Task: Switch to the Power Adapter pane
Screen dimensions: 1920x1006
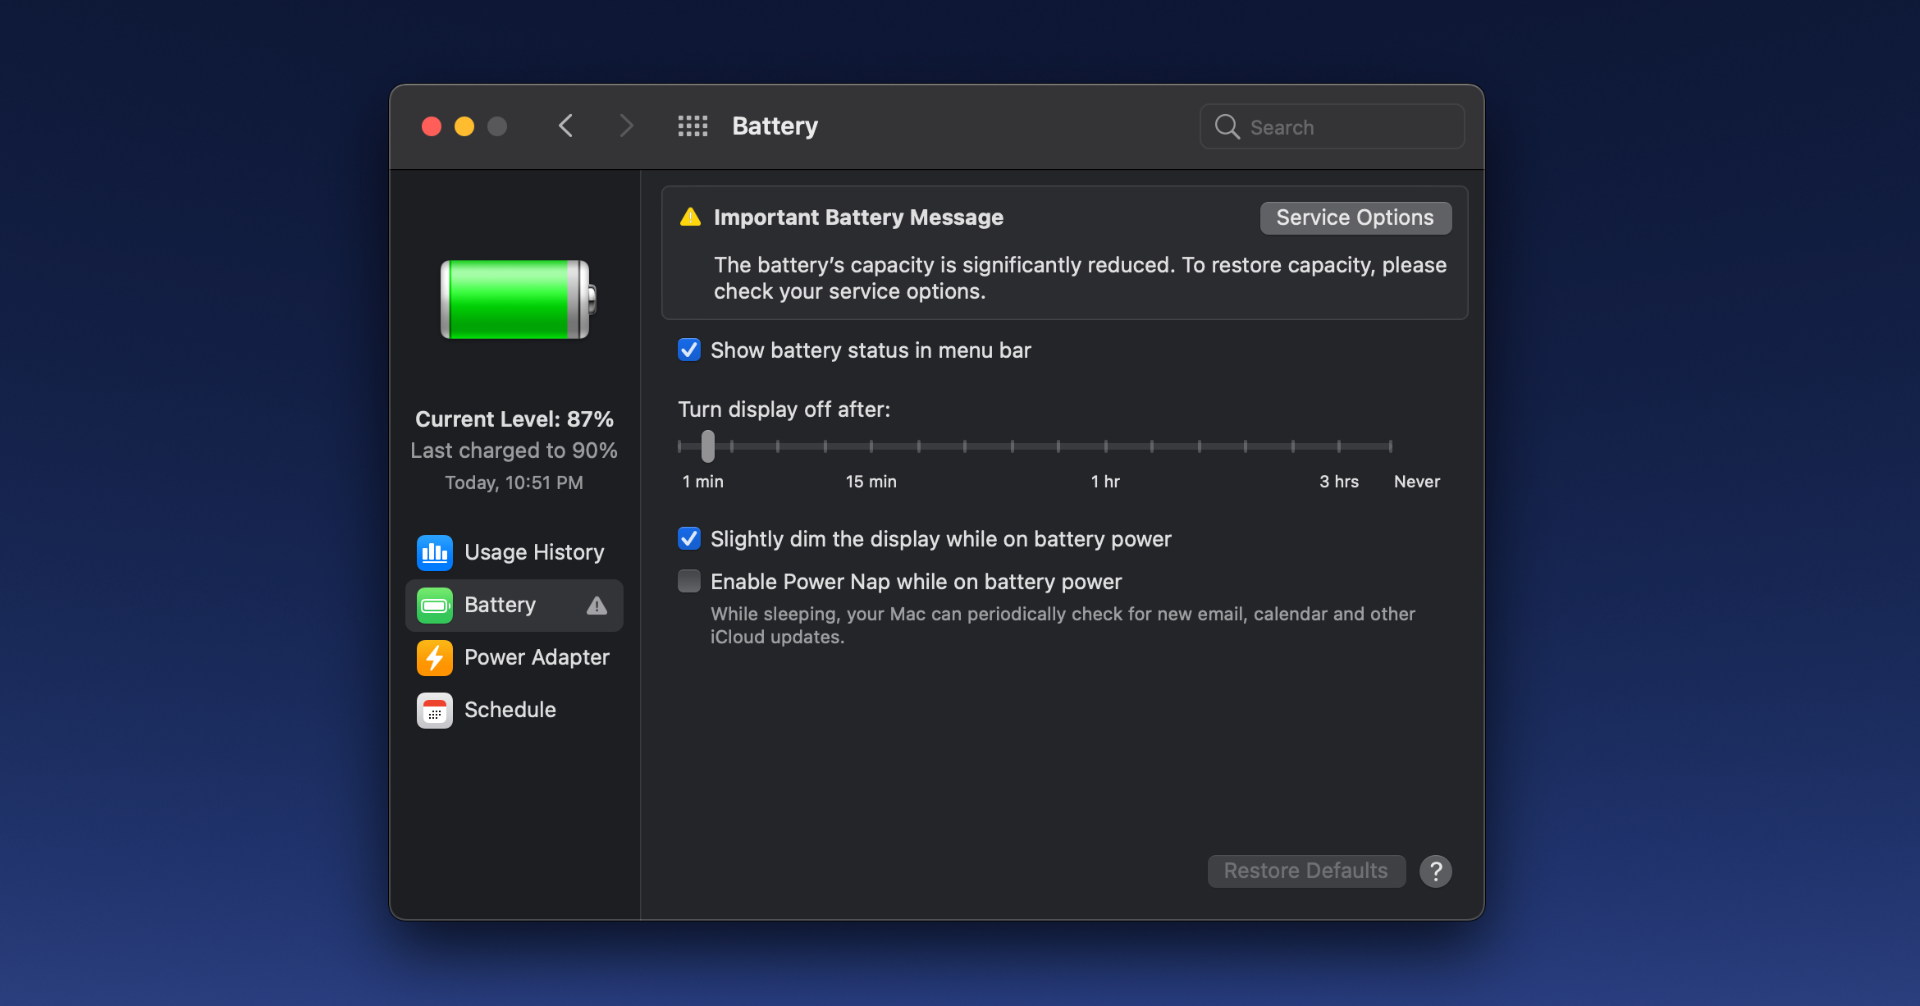Action: point(514,657)
